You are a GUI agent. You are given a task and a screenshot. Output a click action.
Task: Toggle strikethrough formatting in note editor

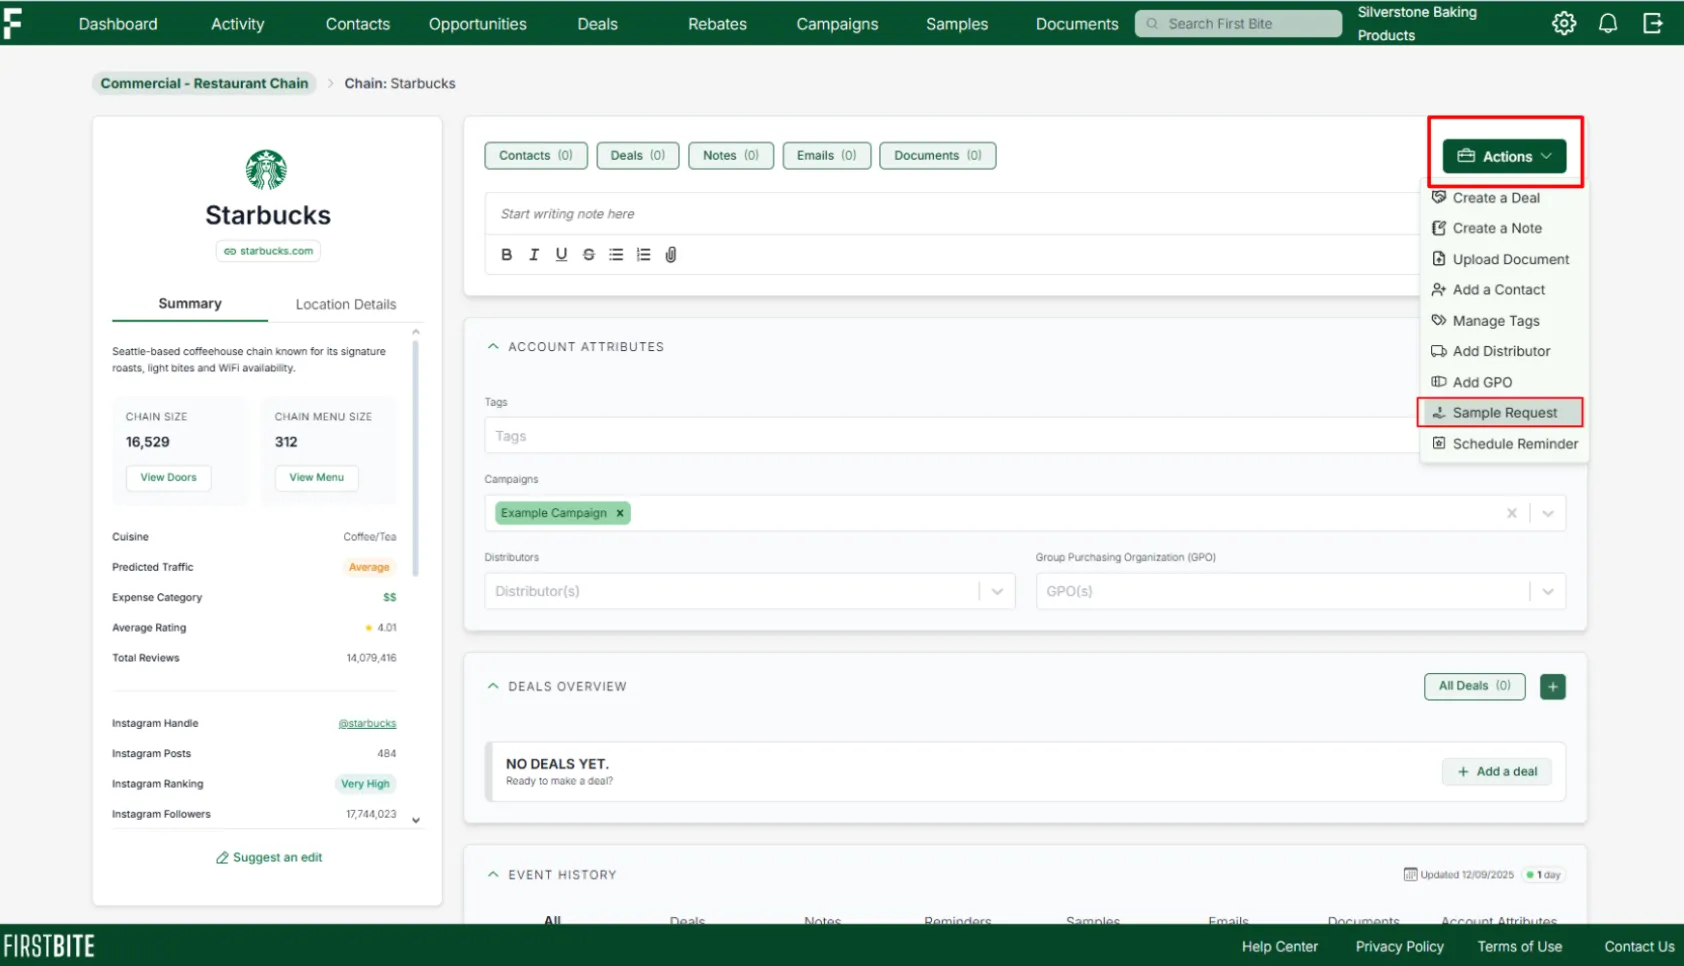coord(589,255)
